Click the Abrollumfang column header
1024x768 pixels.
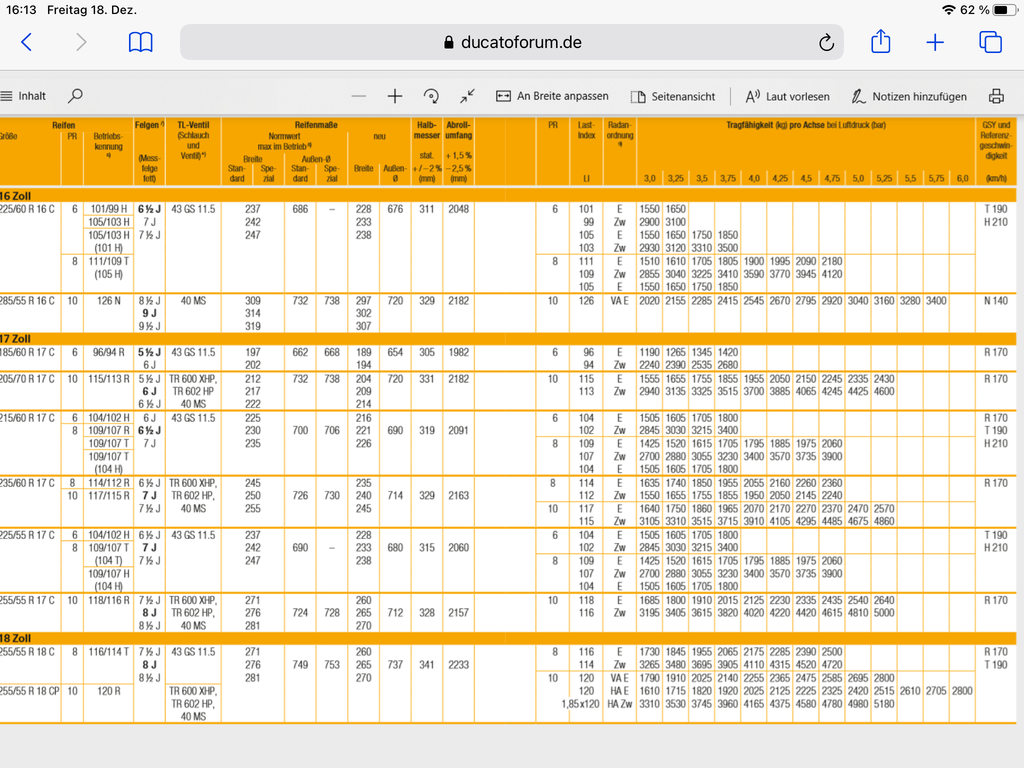point(458,130)
